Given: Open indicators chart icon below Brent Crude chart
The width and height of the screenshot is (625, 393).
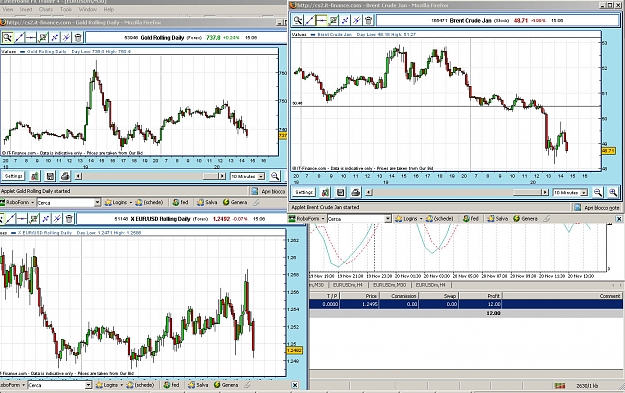Looking at the screenshot, I should click(325, 193).
